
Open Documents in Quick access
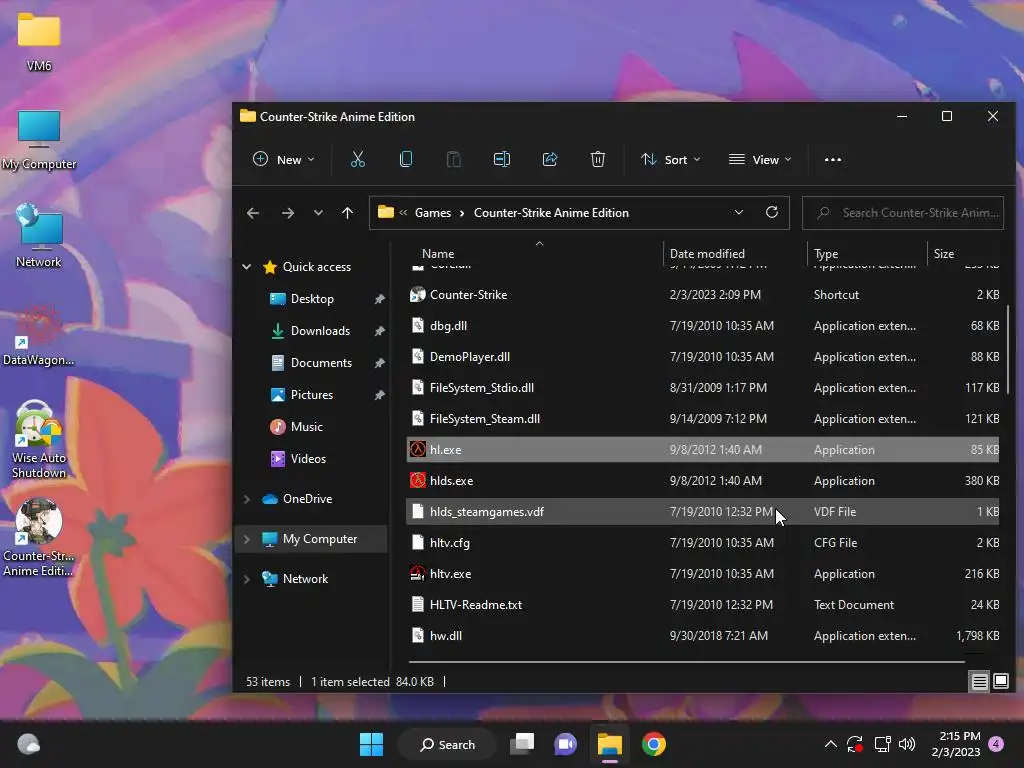tap(321, 362)
